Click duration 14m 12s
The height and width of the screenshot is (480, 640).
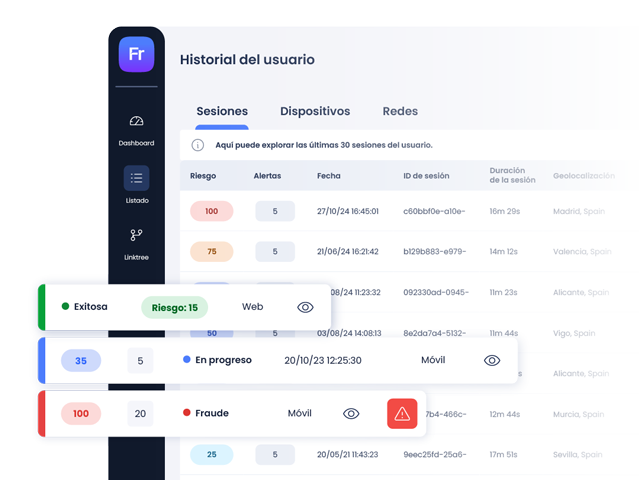click(x=503, y=251)
